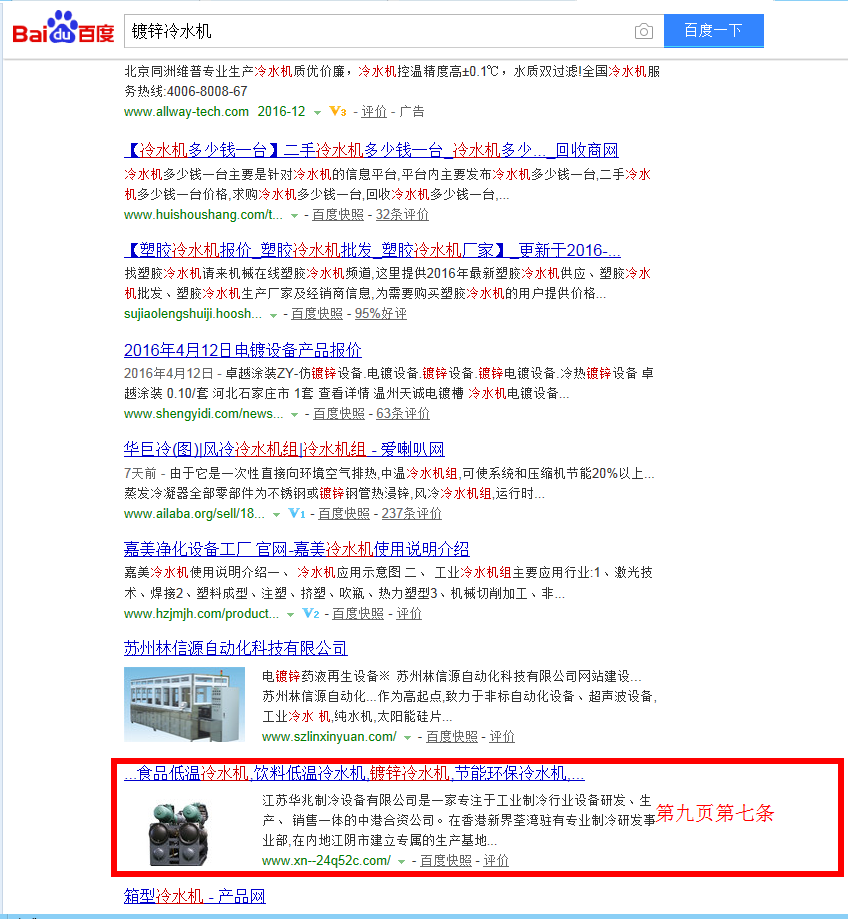Click 评价 link for szlinxinyuan.com result

coord(502,737)
